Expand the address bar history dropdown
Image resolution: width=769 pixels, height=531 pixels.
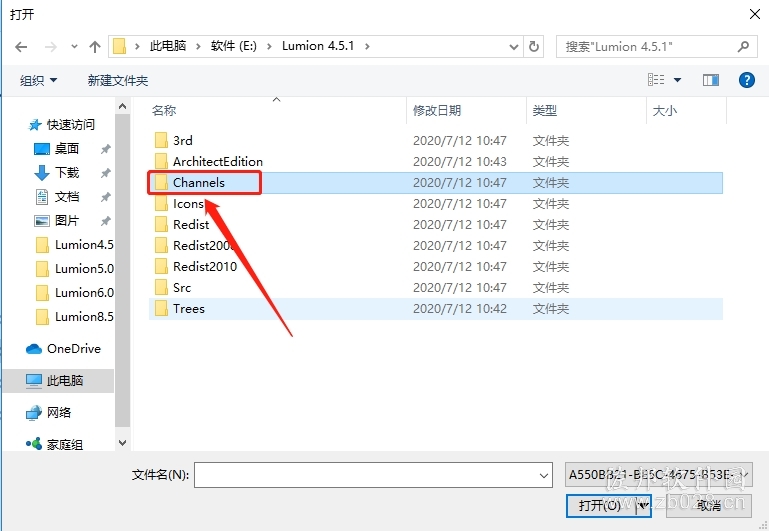(x=513, y=47)
